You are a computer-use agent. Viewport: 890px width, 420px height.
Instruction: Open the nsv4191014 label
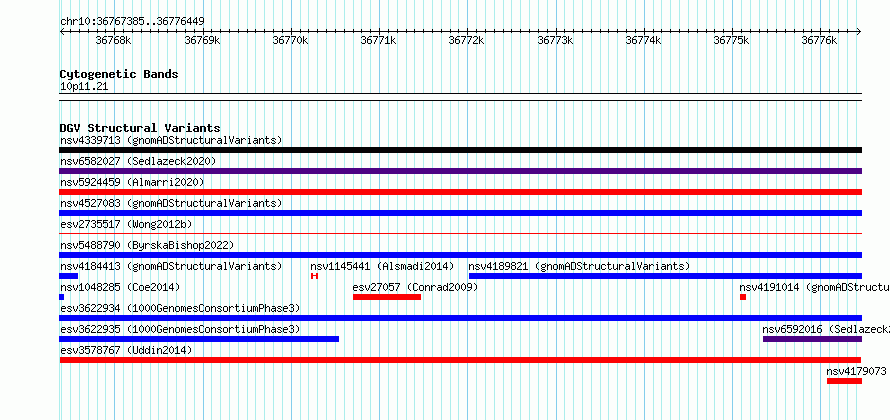click(815, 287)
